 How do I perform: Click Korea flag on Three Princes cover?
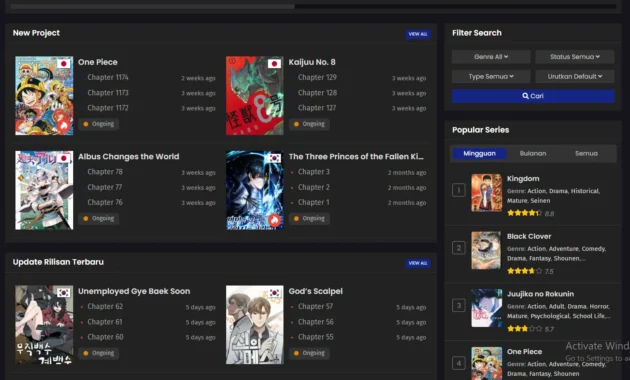click(x=274, y=158)
